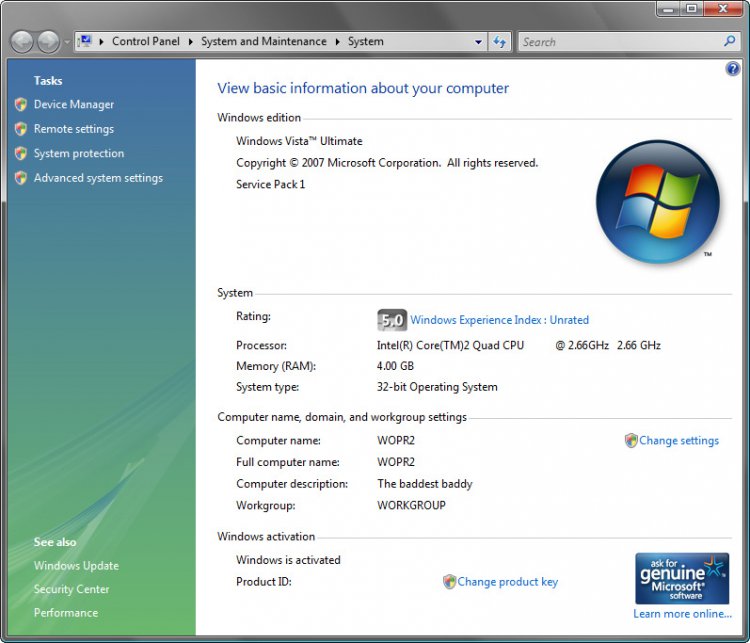Open System protection settings
This screenshot has width=750, height=643.
pos(79,153)
